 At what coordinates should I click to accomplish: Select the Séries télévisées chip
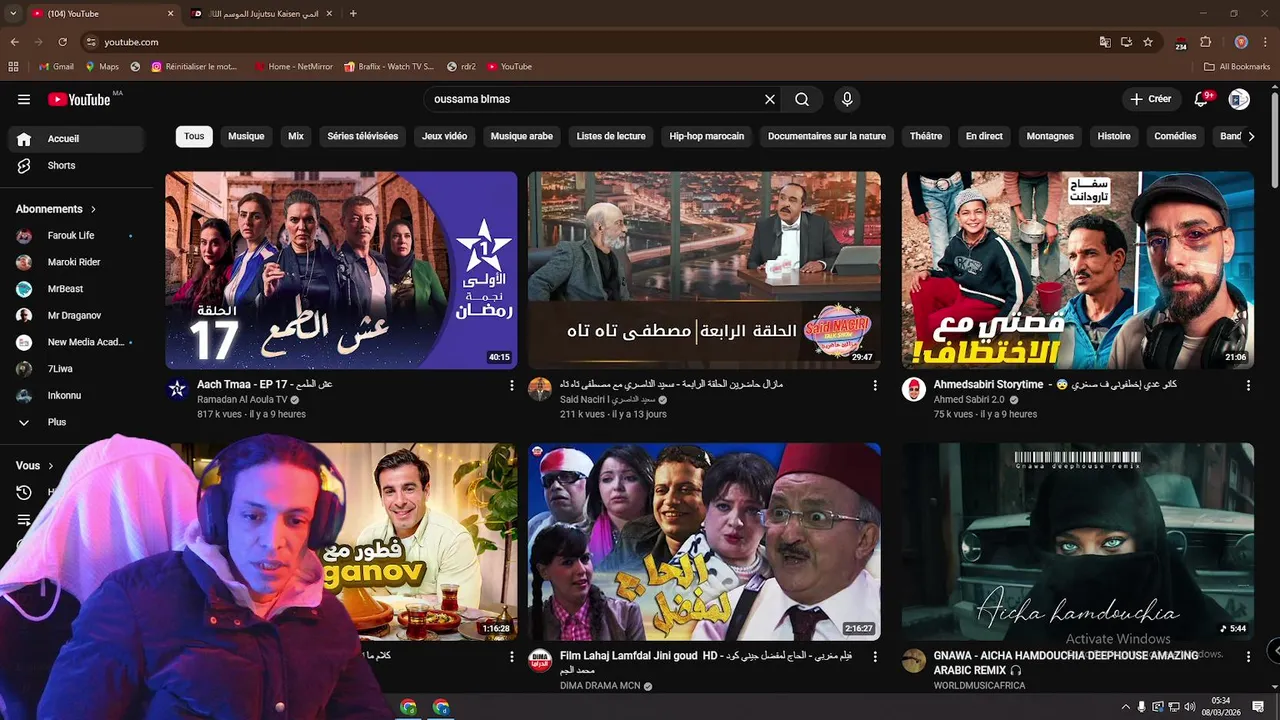click(363, 136)
